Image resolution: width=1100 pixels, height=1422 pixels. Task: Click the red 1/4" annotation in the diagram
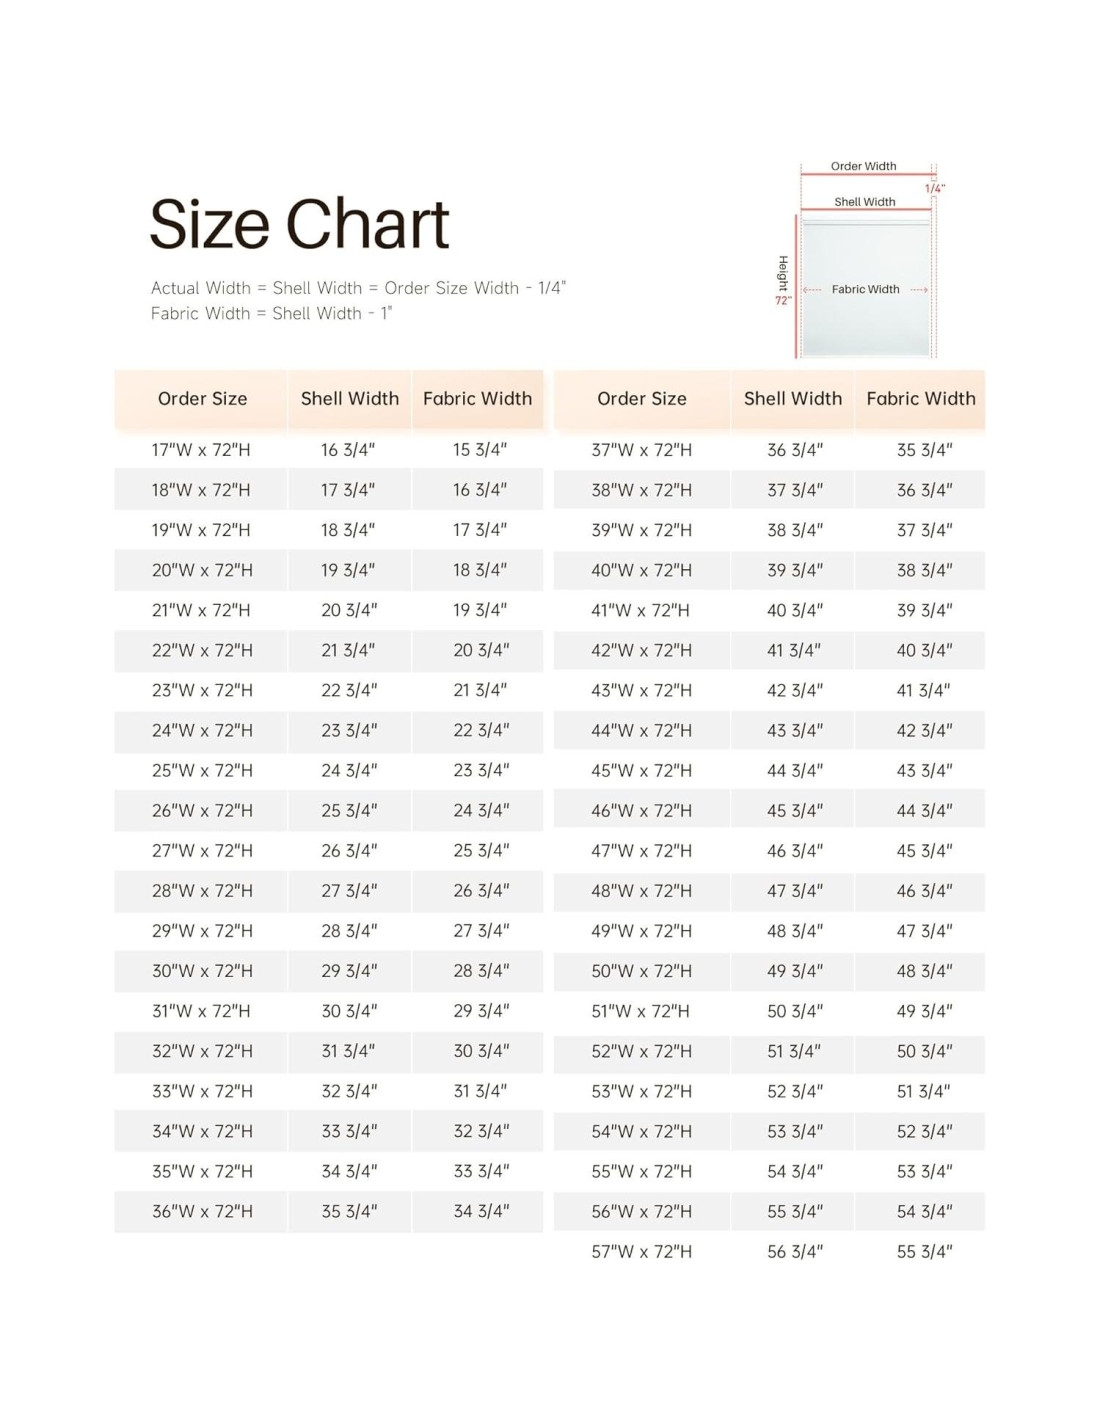934,188
